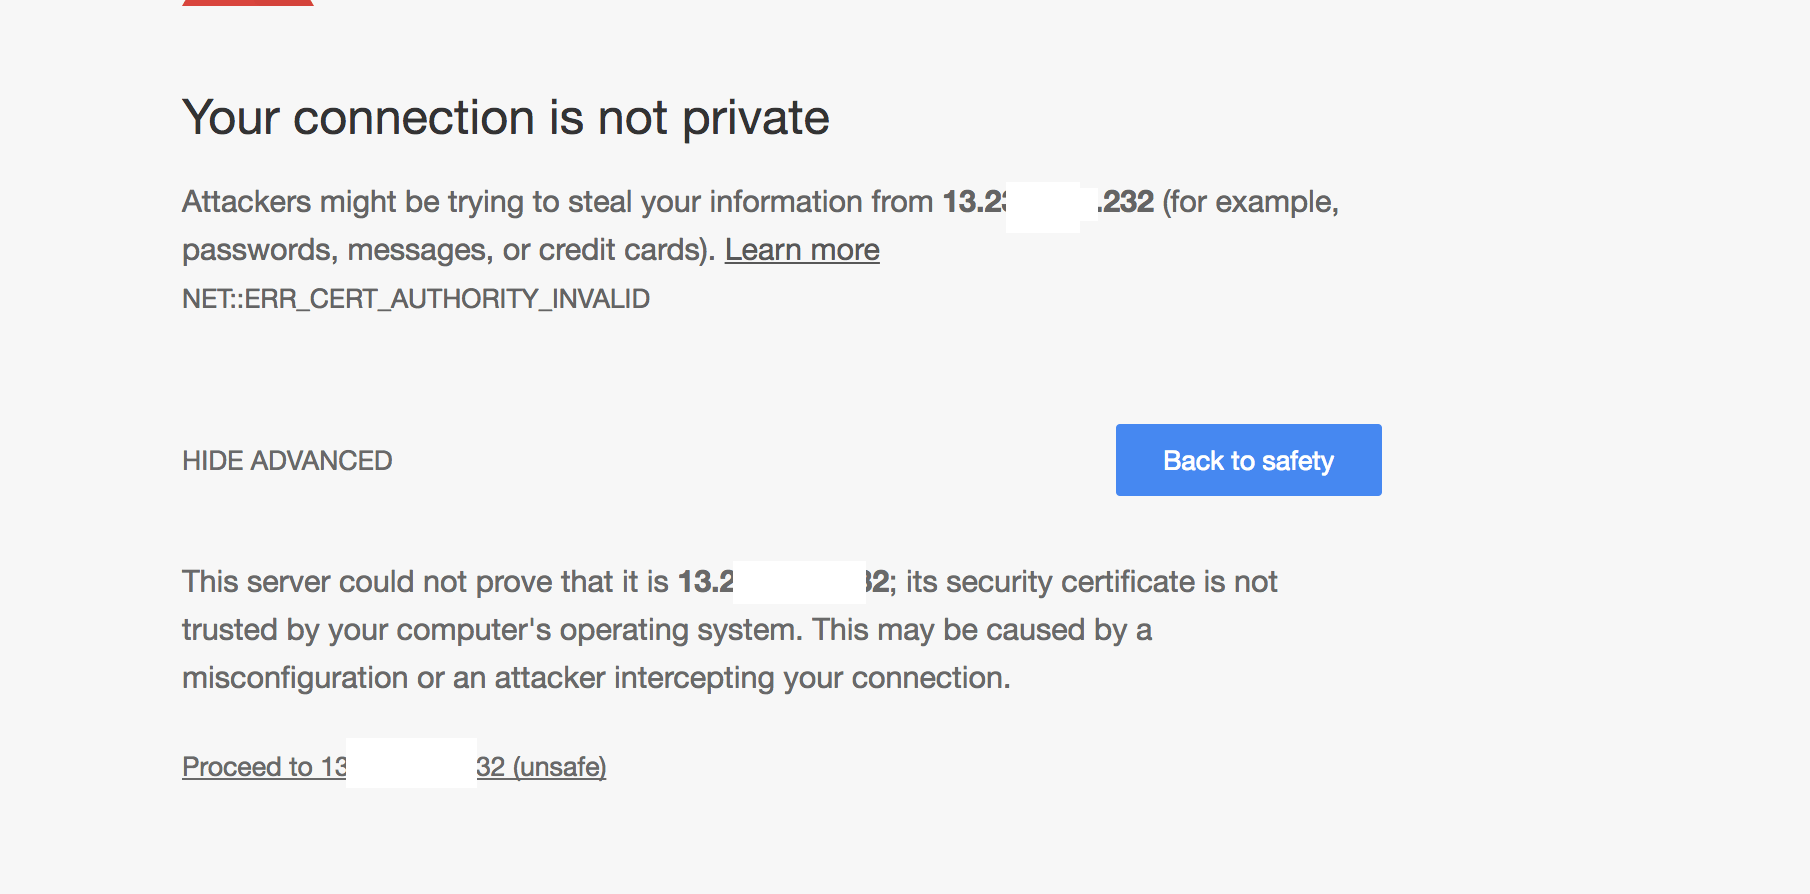The image size is (1810, 894).
Task: Click the NET::ERR_CERT_AUTHORITY_INVALID error code
Action: pyautogui.click(x=416, y=299)
